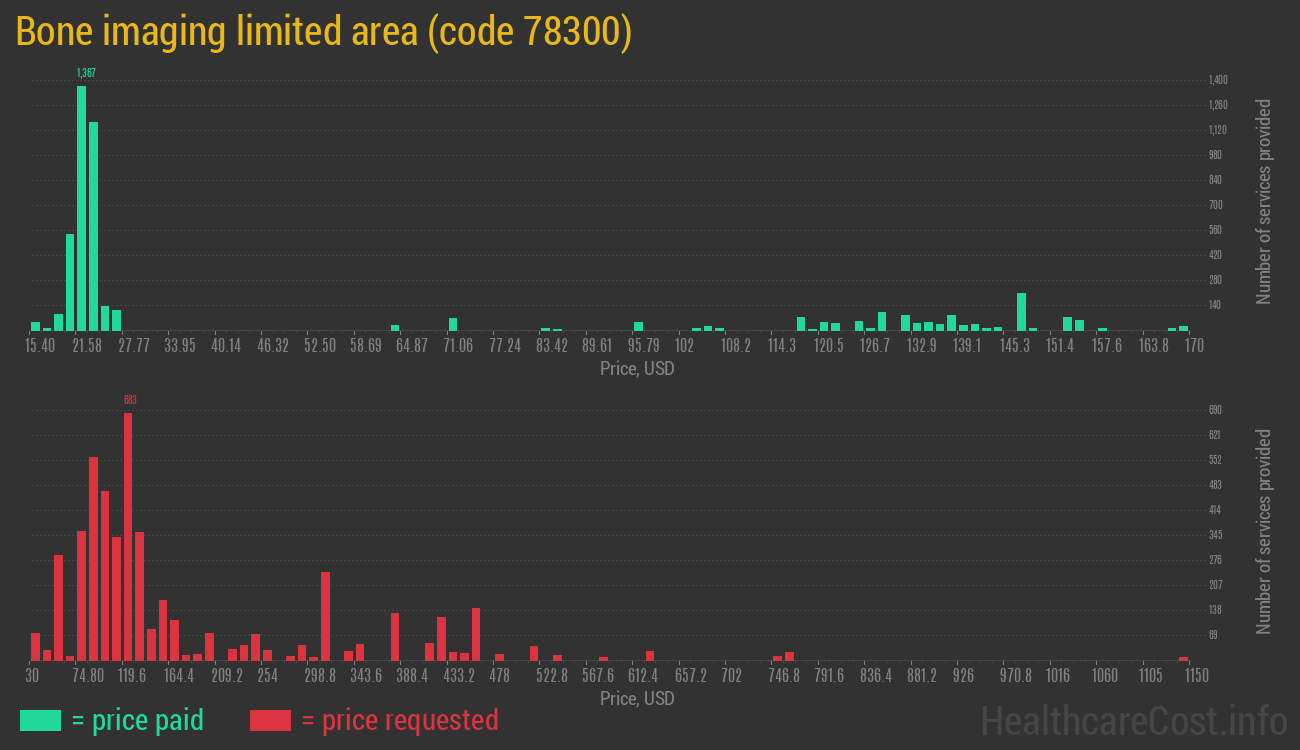Click the 21.58 tick on upper x-axis
This screenshot has width=1300, height=750.
pyautogui.click(x=87, y=346)
